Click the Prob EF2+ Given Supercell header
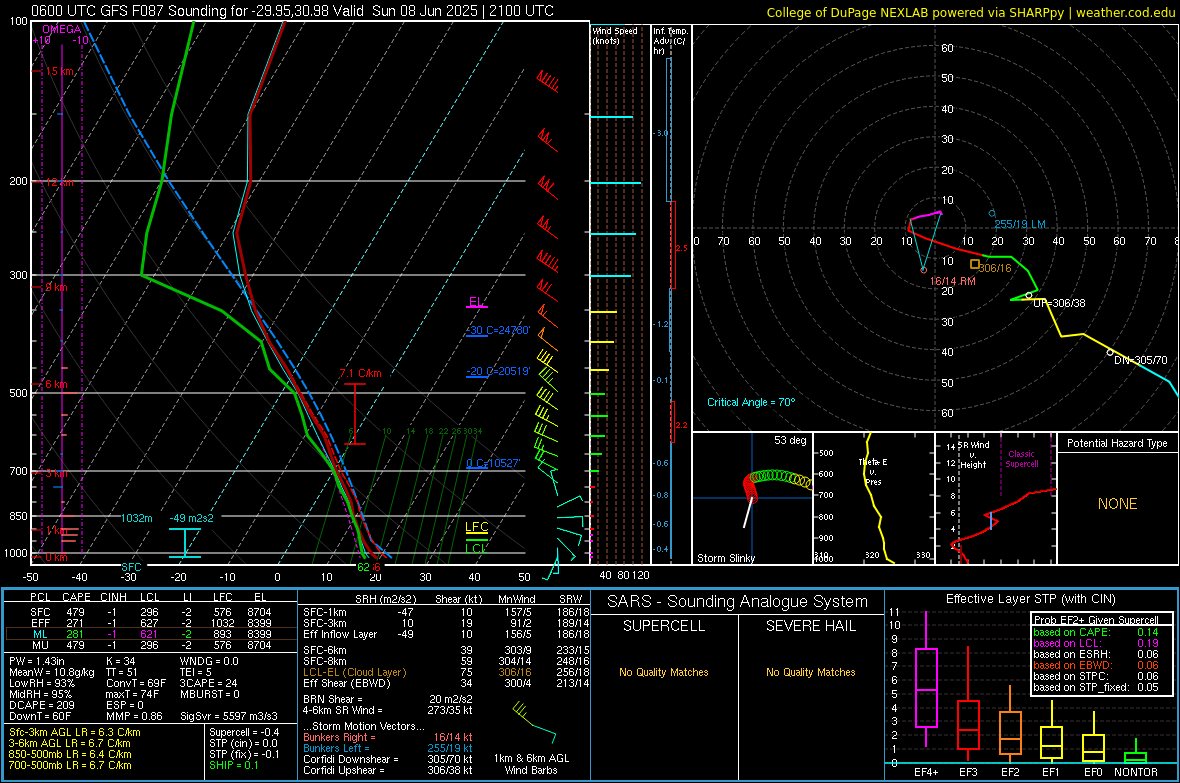The width and height of the screenshot is (1180, 783). [1096, 620]
